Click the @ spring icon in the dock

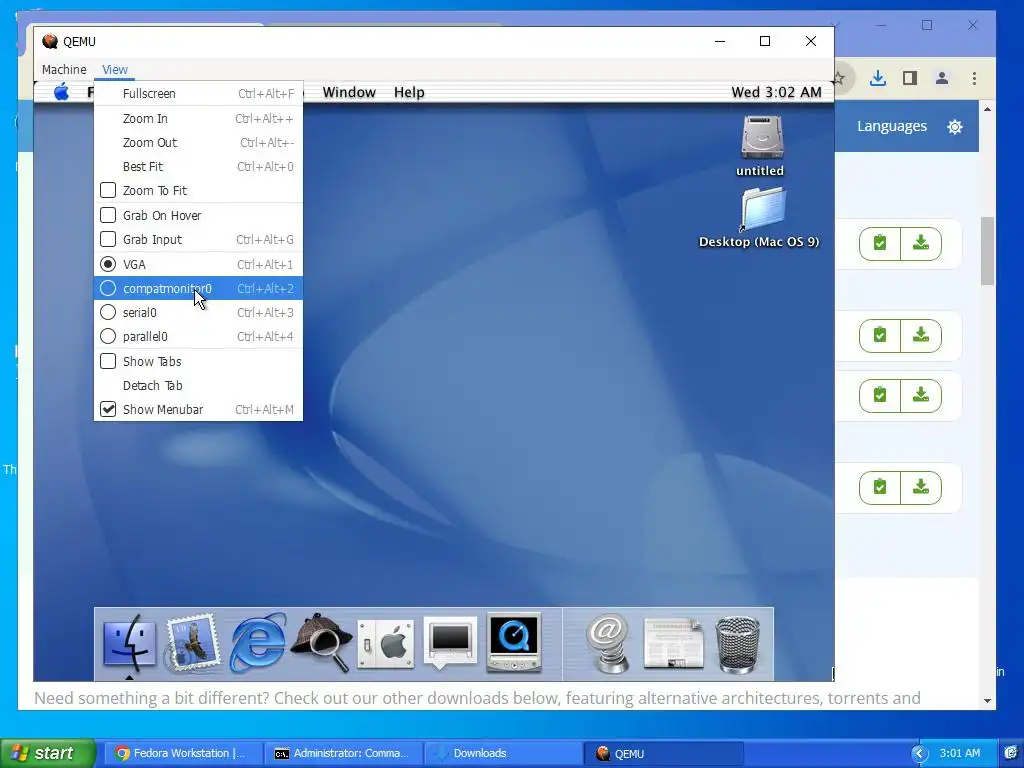[607, 643]
